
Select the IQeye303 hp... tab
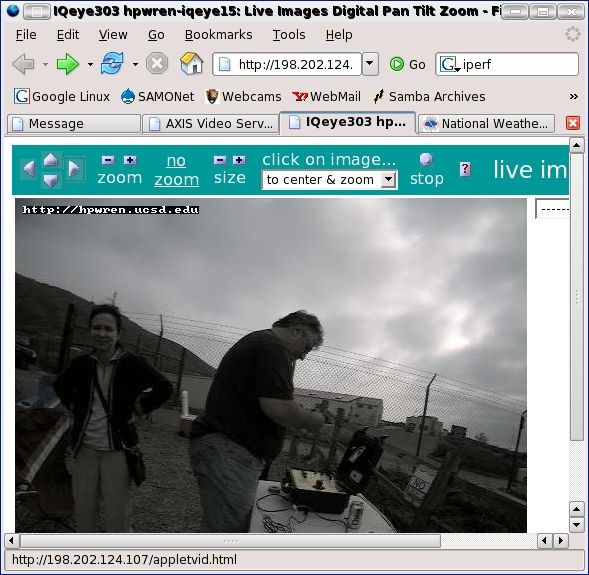(x=347, y=122)
